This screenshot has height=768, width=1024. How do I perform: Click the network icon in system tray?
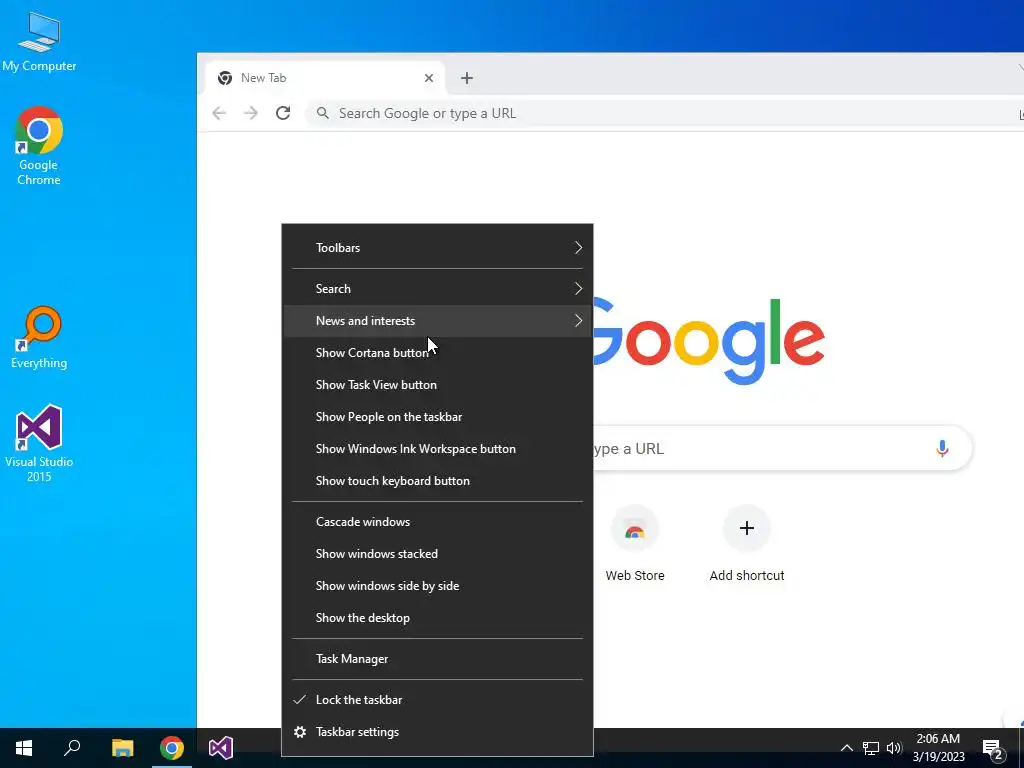point(871,748)
